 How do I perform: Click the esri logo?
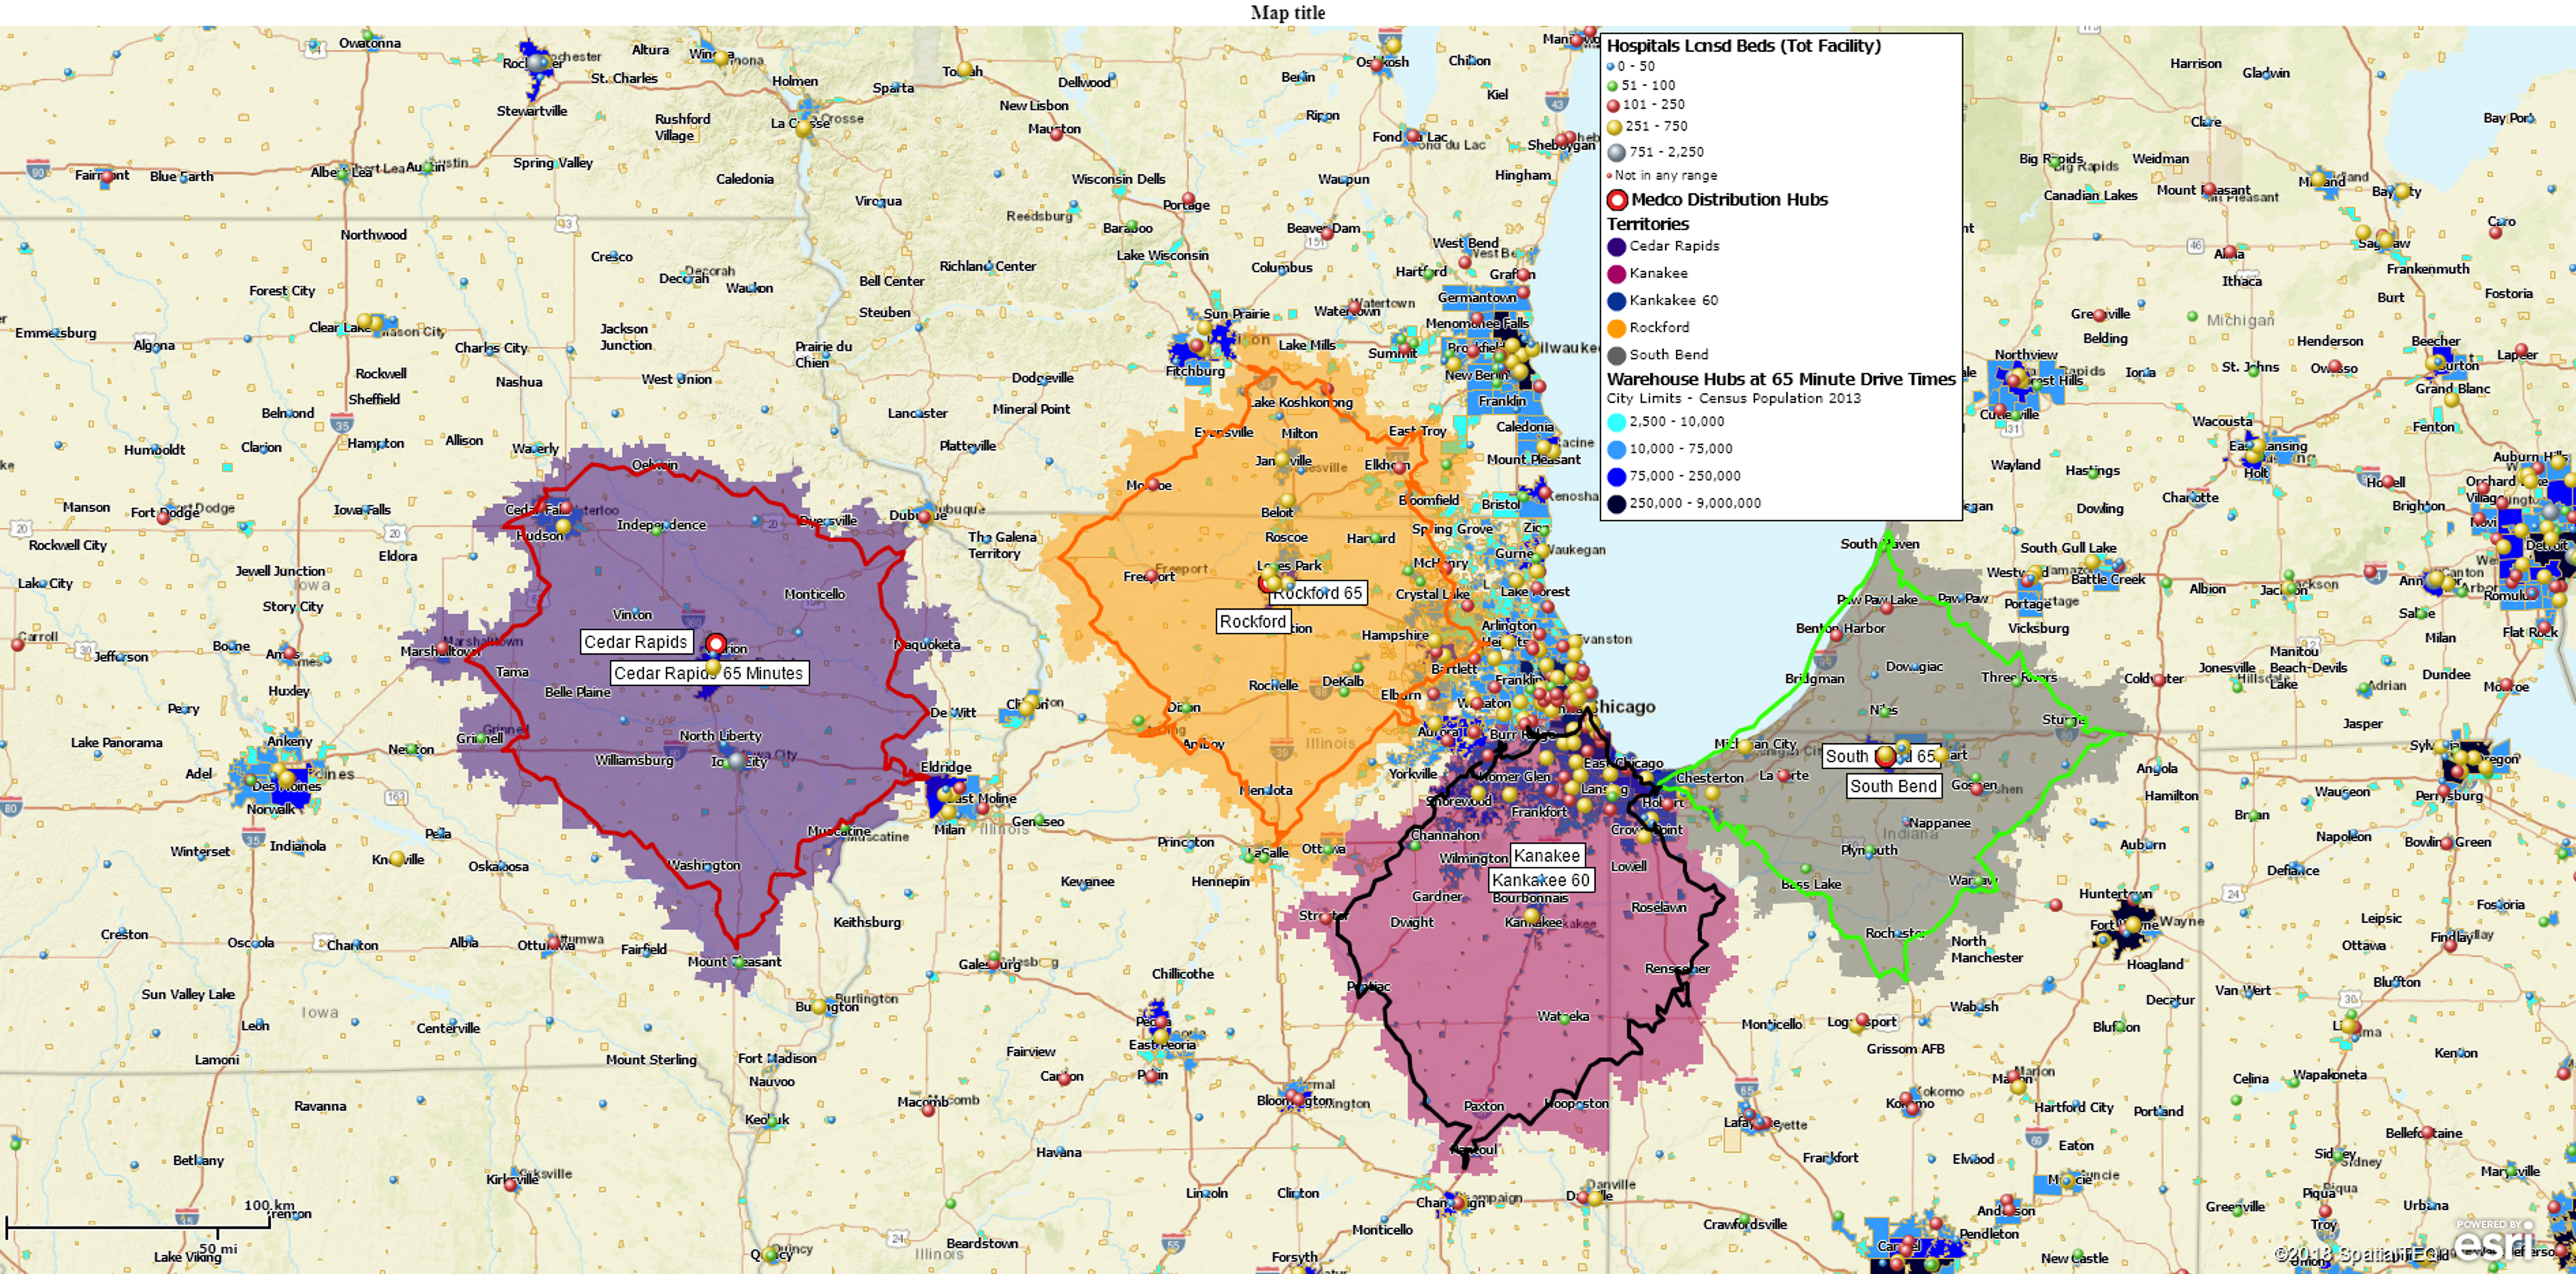(2495, 1243)
